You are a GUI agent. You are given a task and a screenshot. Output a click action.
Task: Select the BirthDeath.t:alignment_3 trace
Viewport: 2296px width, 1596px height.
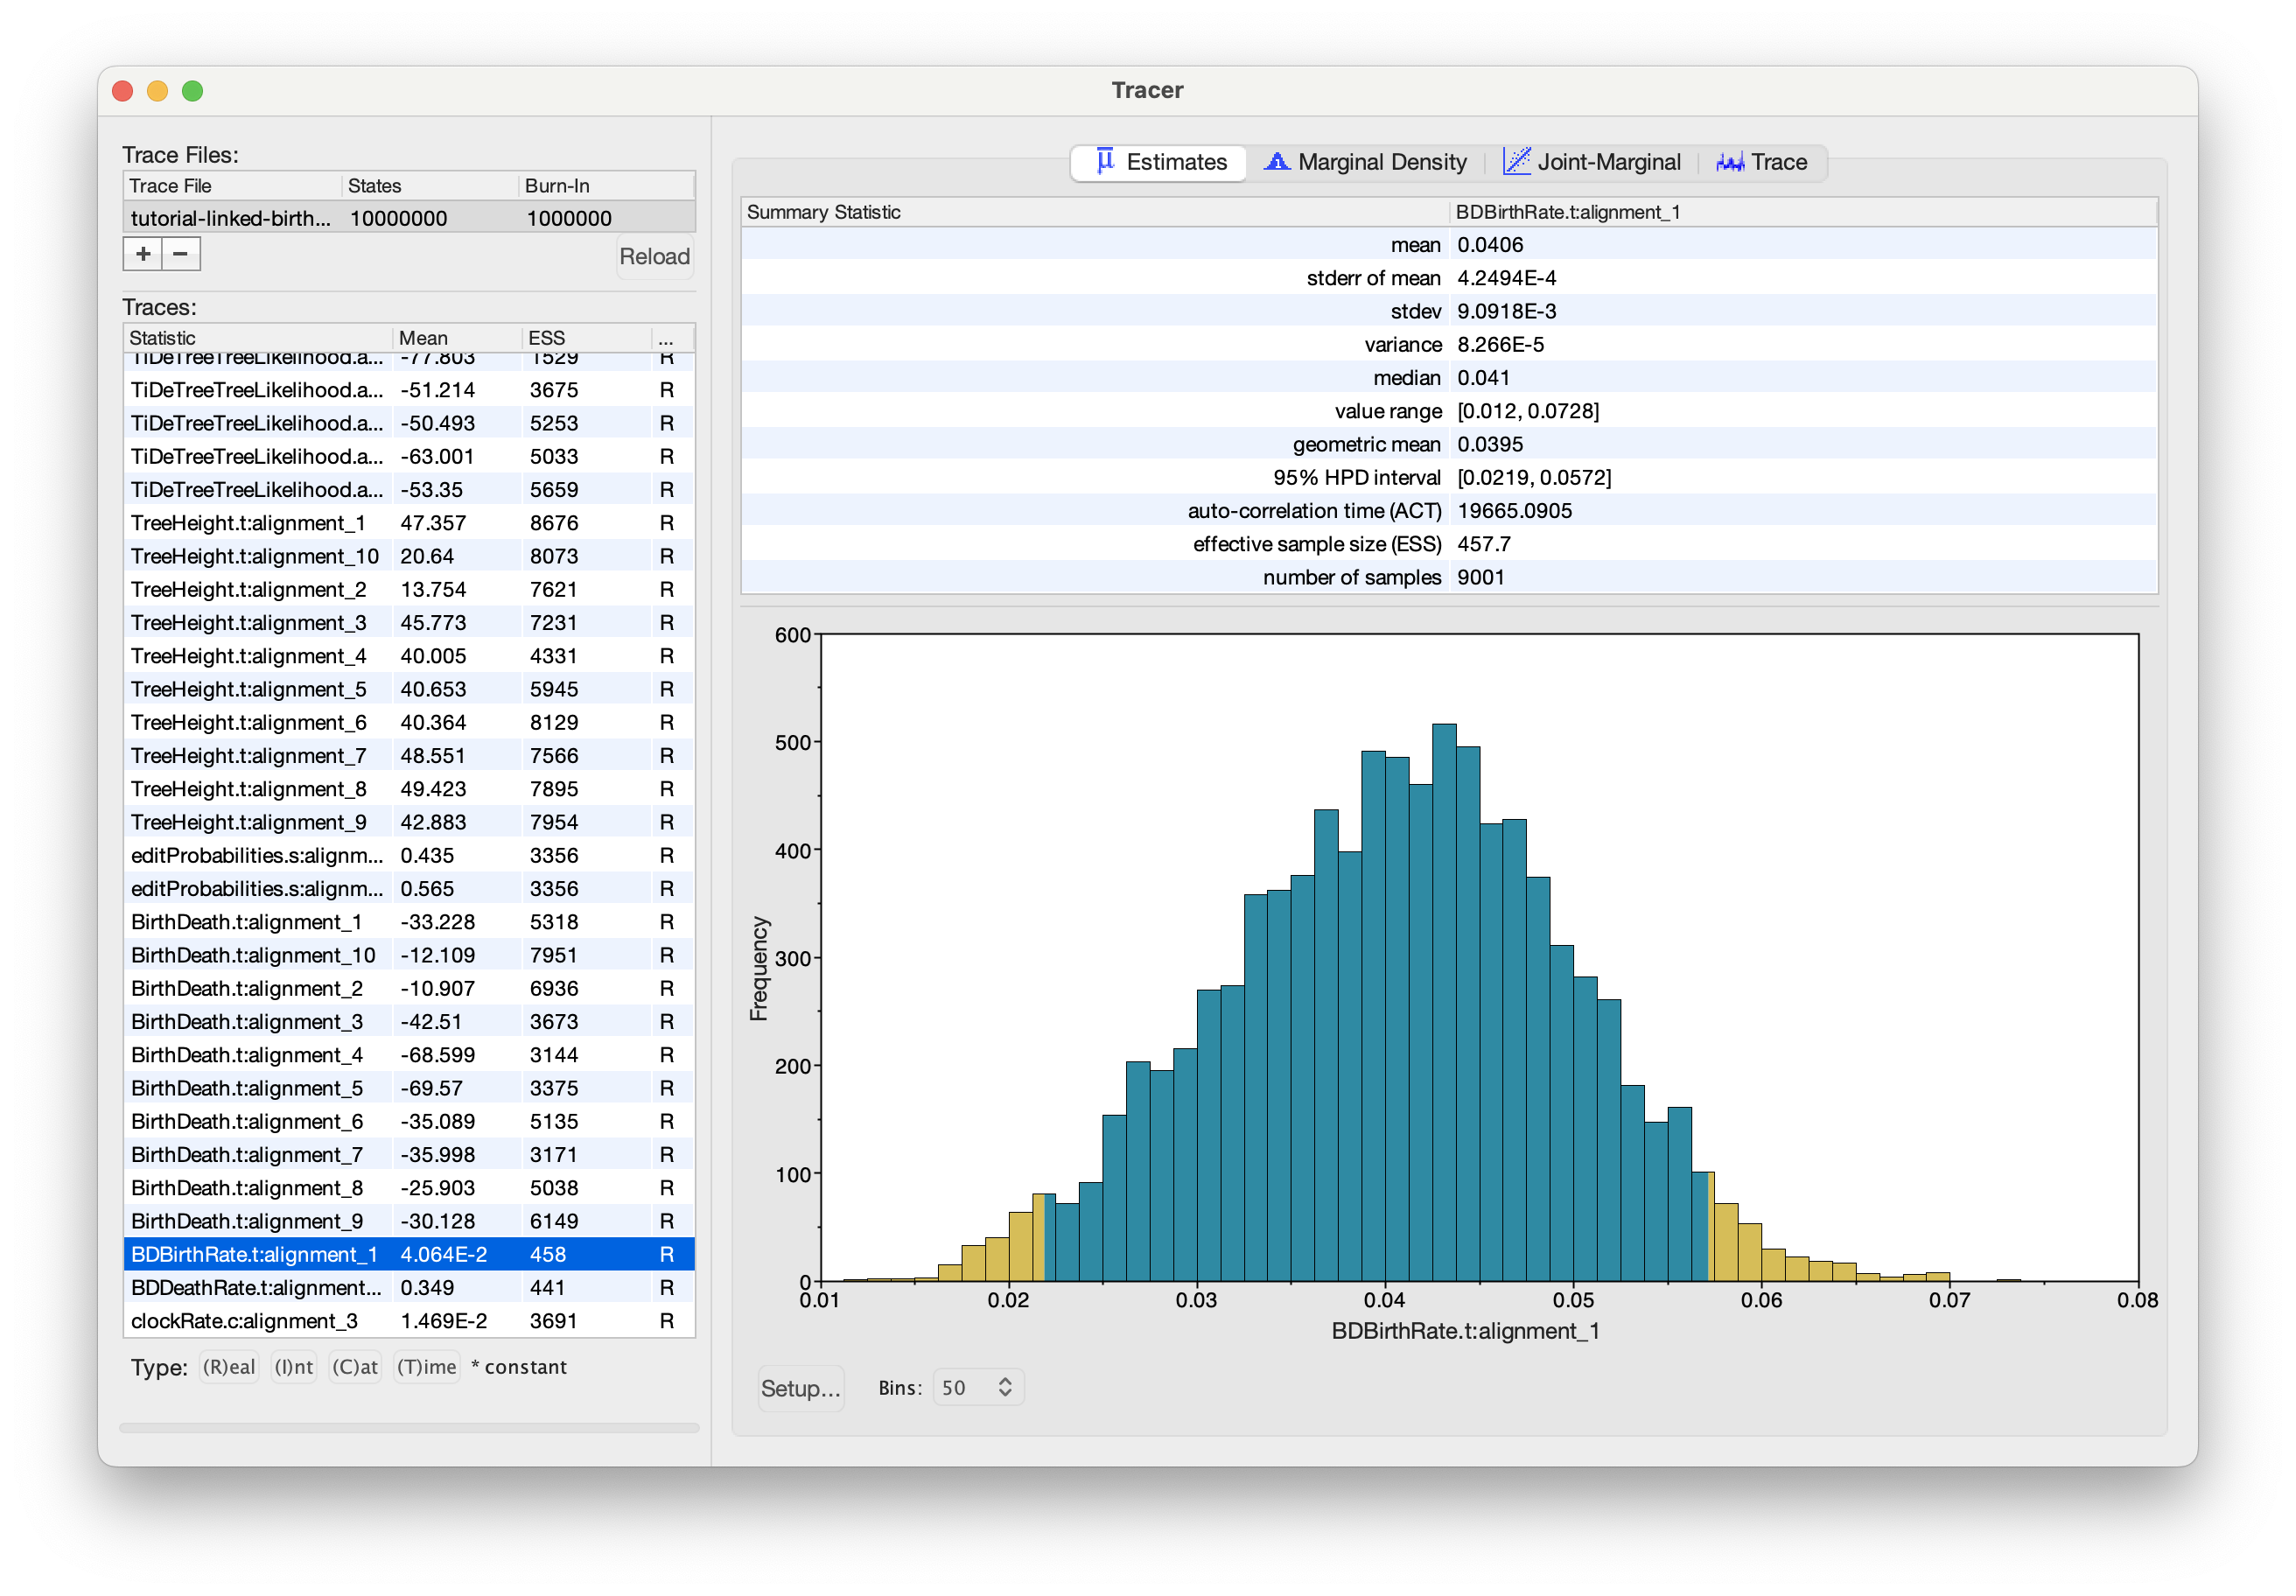[x=409, y=1022]
